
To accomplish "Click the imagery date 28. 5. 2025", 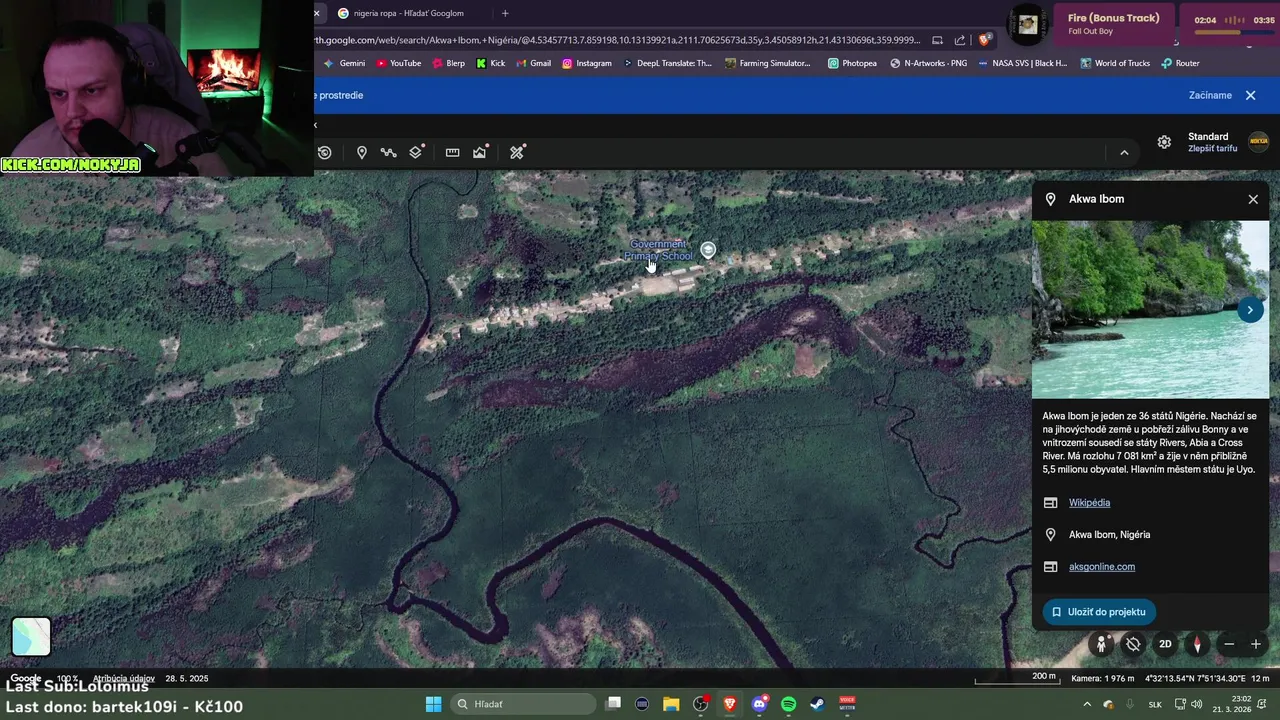I will point(187,678).
